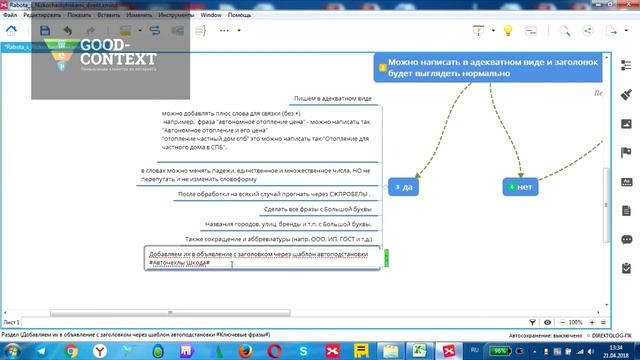Open the Windows Start button

[x=12, y=351]
